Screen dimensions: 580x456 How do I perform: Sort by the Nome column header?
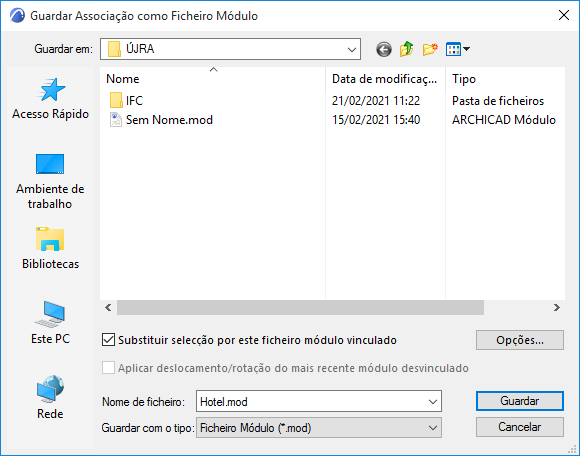[x=213, y=79]
